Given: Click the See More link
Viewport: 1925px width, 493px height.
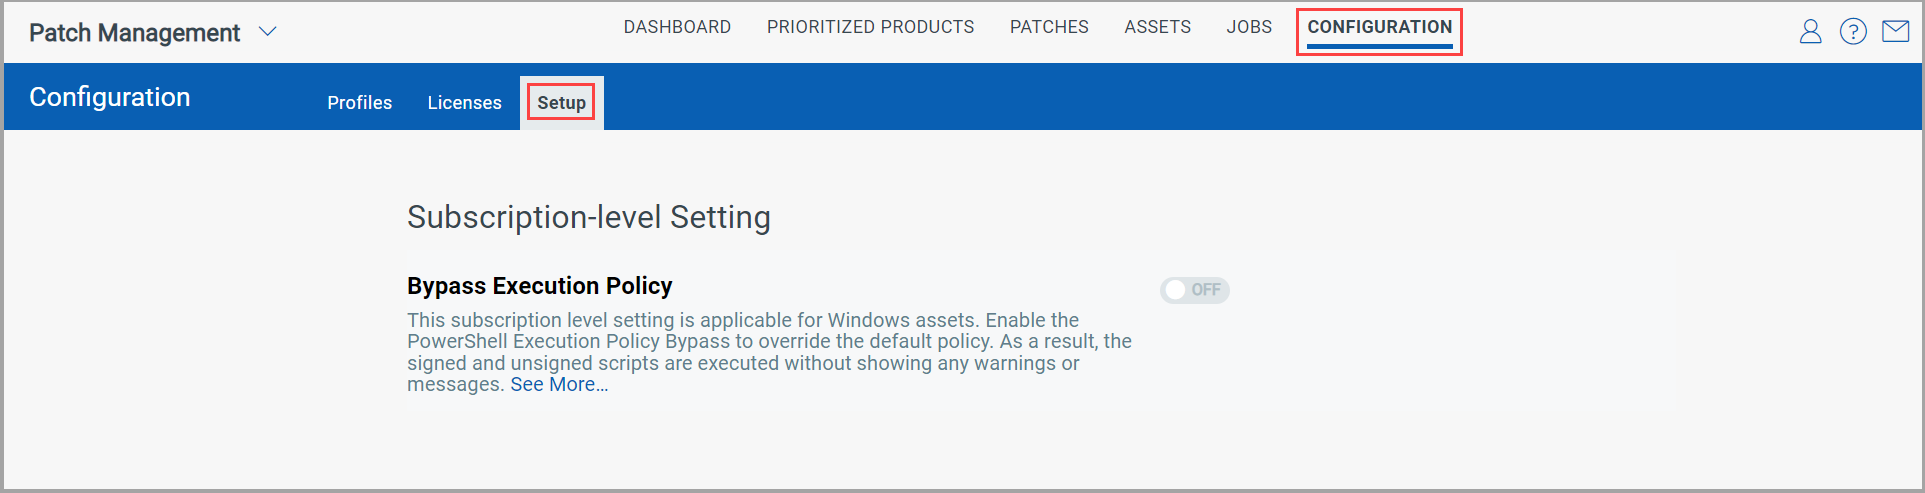Looking at the screenshot, I should pos(559,385).
